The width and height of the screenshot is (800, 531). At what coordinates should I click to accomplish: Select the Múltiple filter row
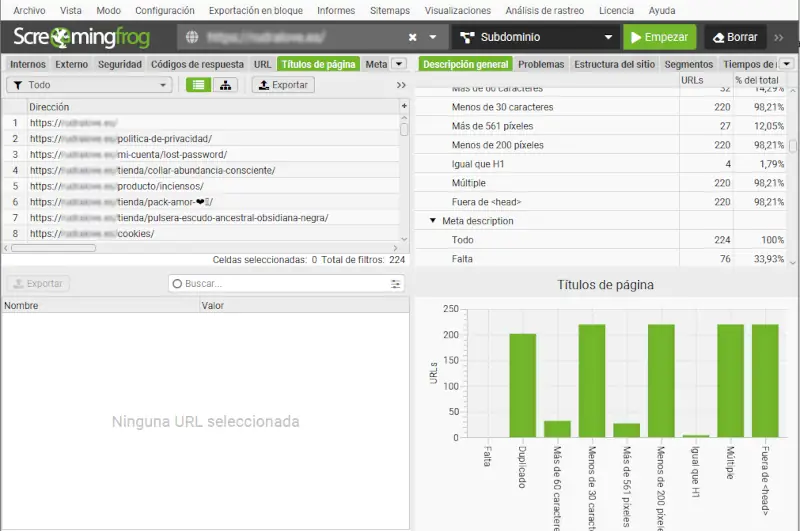pos(601,183)
